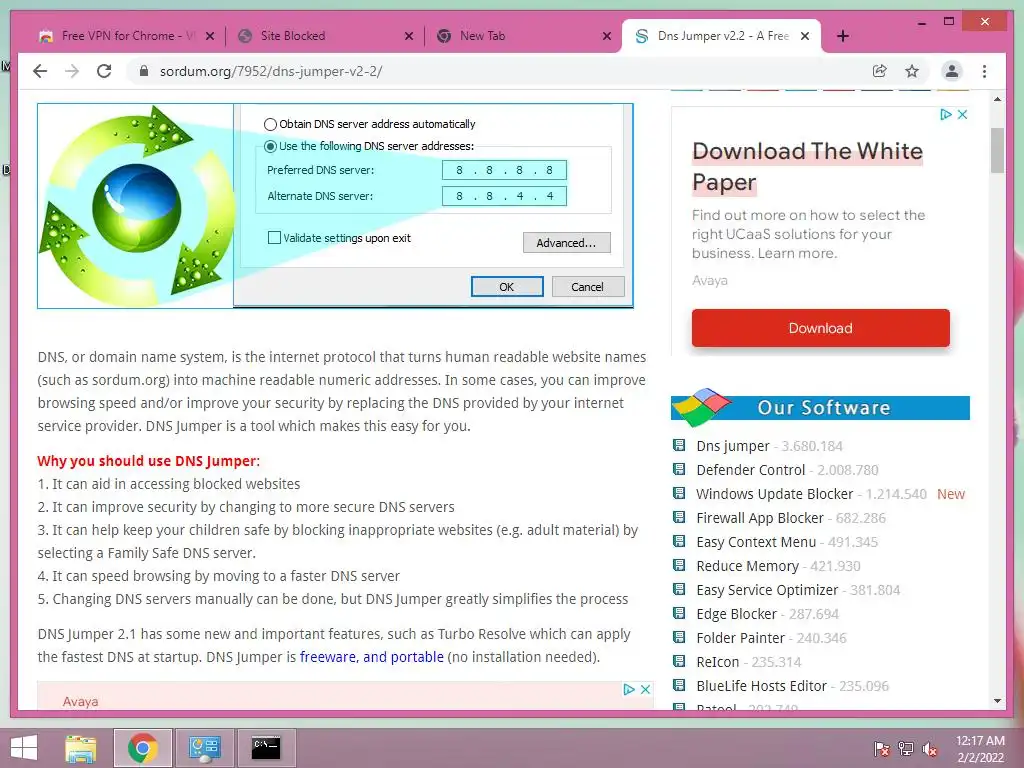Open the Download The White Paper headline
This screenshot has width=1024, height=768.
(x=807, y=167)
